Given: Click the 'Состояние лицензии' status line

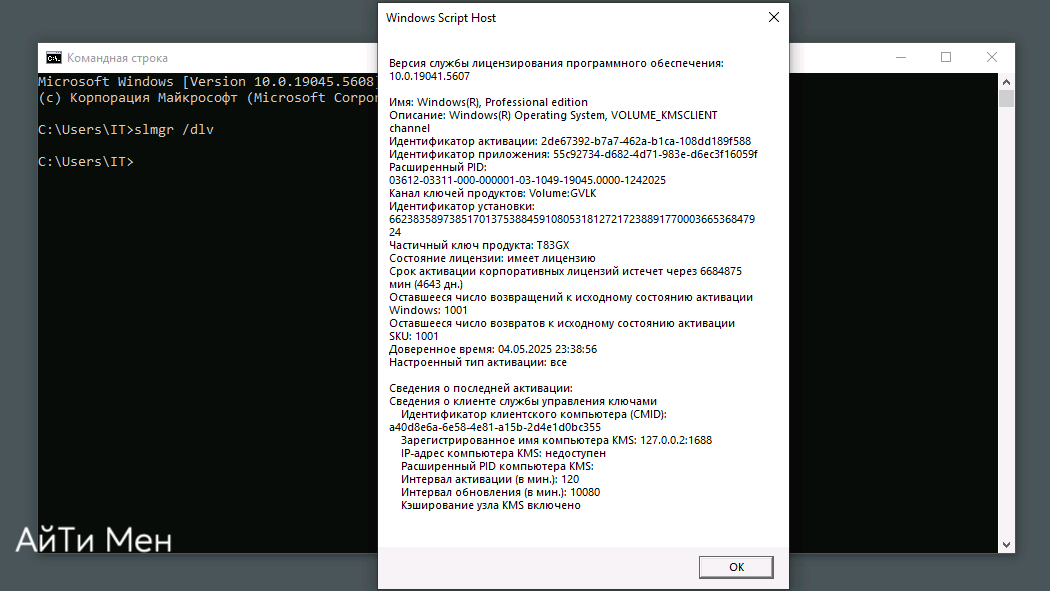Looking at the screenshot, I should tap(492, 258).
